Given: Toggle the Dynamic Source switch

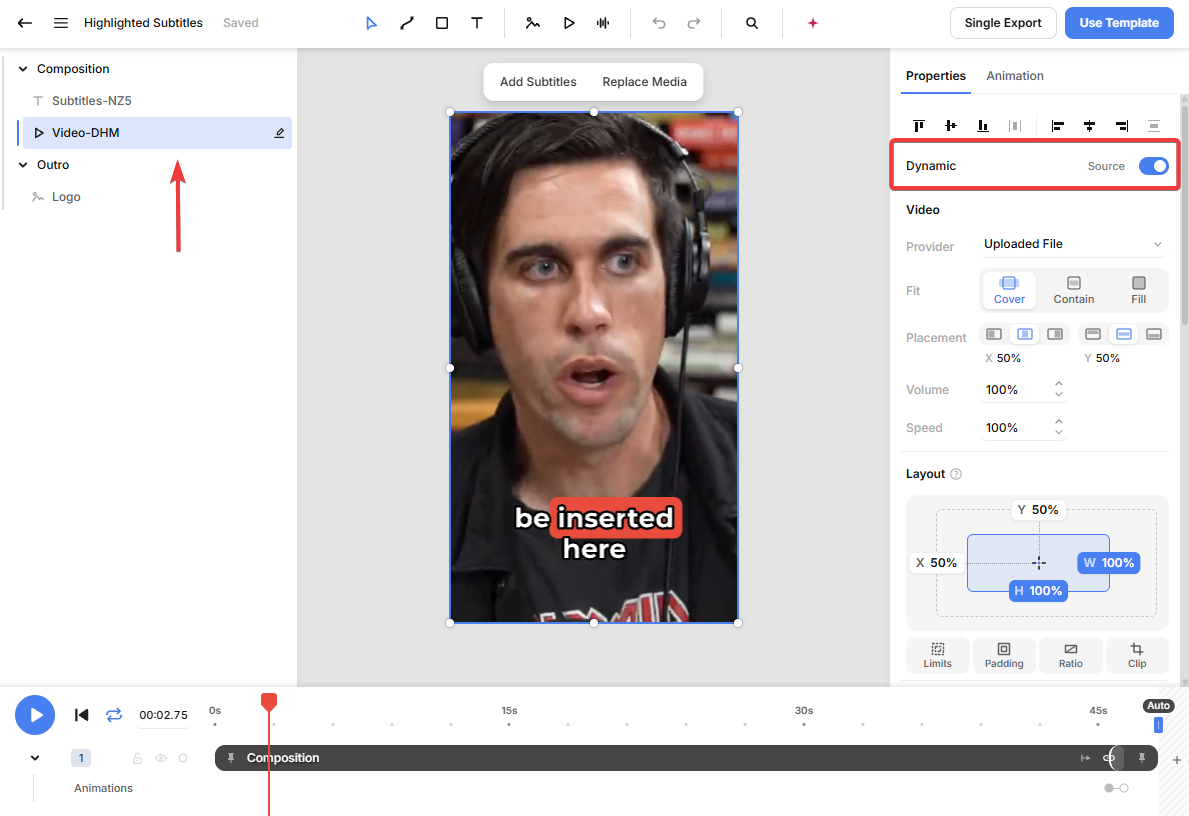Looking at the screenshot, I should pyautogui.click(x=1153, y=166).
